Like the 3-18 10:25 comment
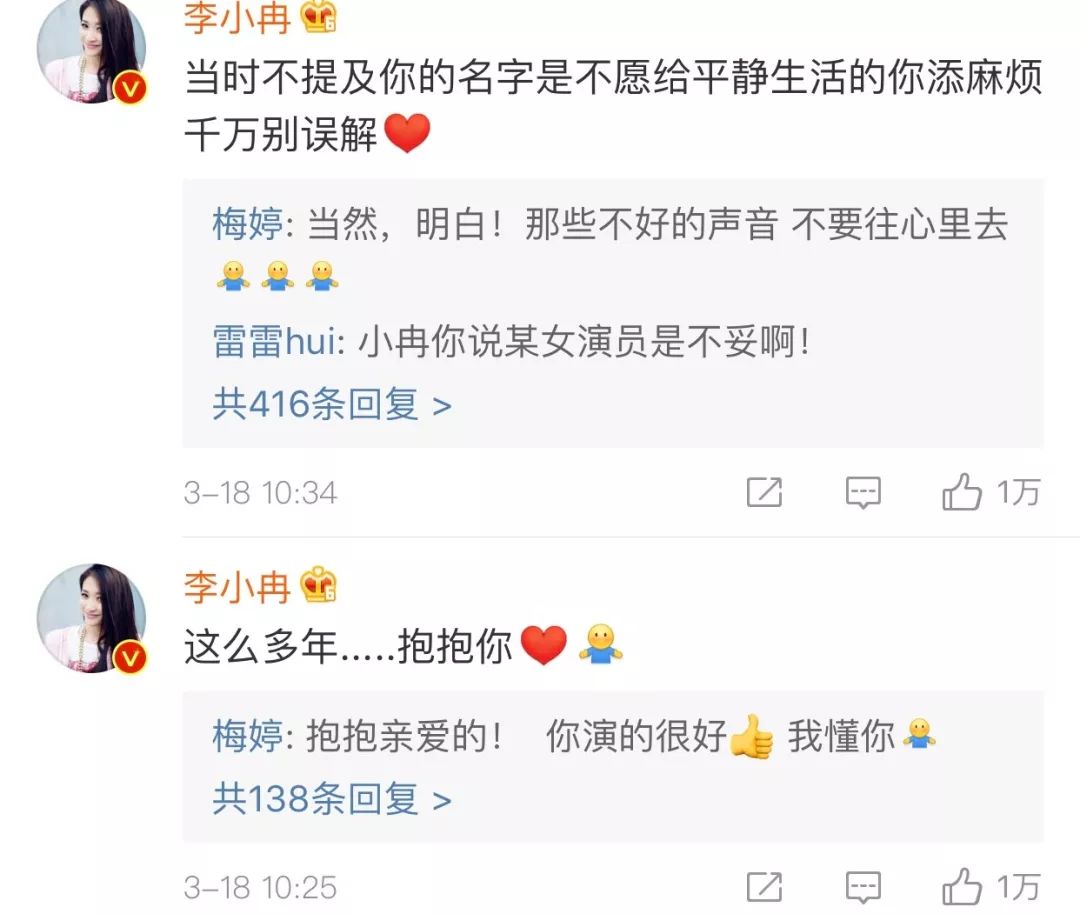Viewport: 1080px width, 914px height. click(x=990, y=886)
